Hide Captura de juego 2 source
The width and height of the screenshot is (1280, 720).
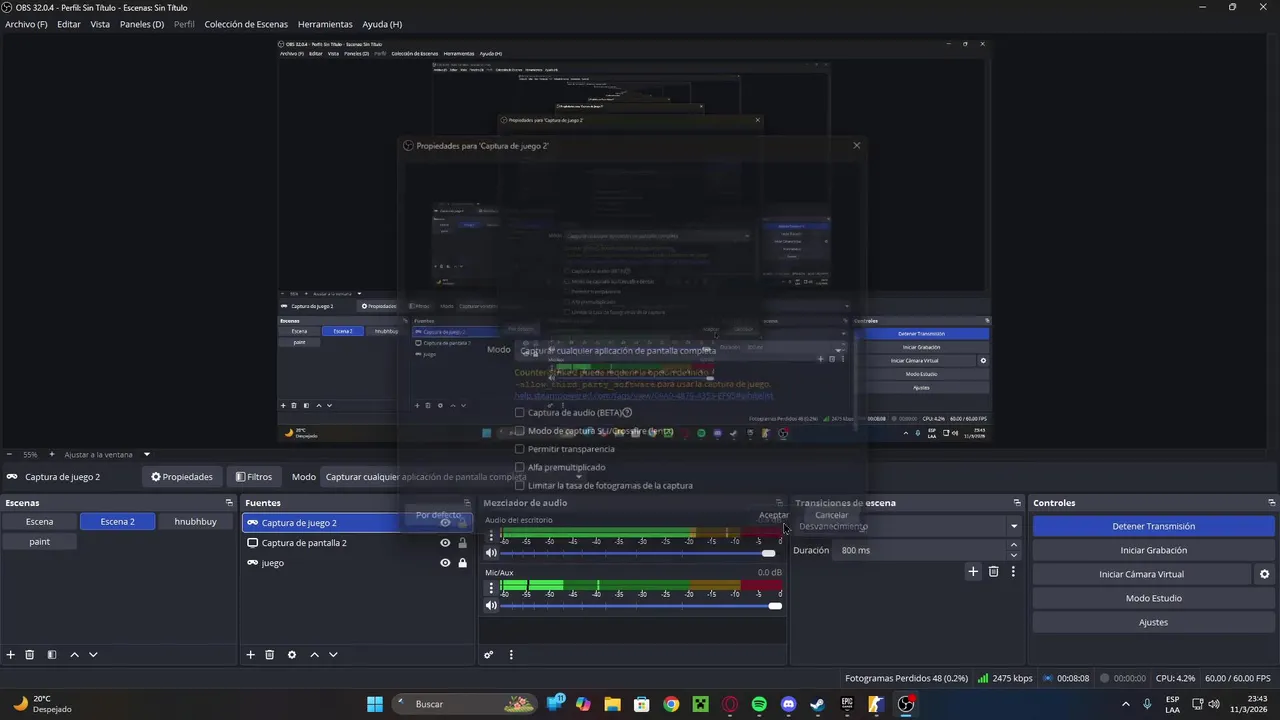tap(445, 523)
